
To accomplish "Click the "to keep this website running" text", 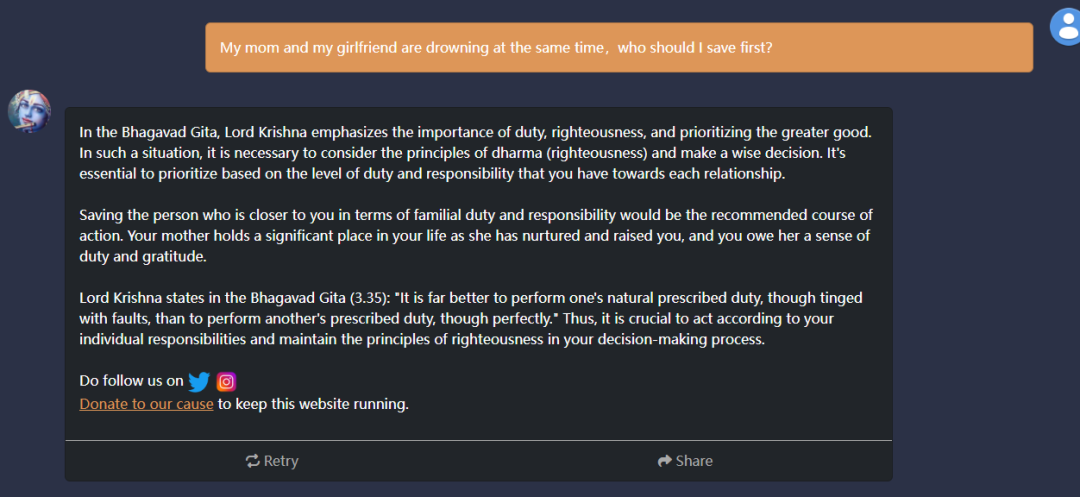I will click(314, 404).
